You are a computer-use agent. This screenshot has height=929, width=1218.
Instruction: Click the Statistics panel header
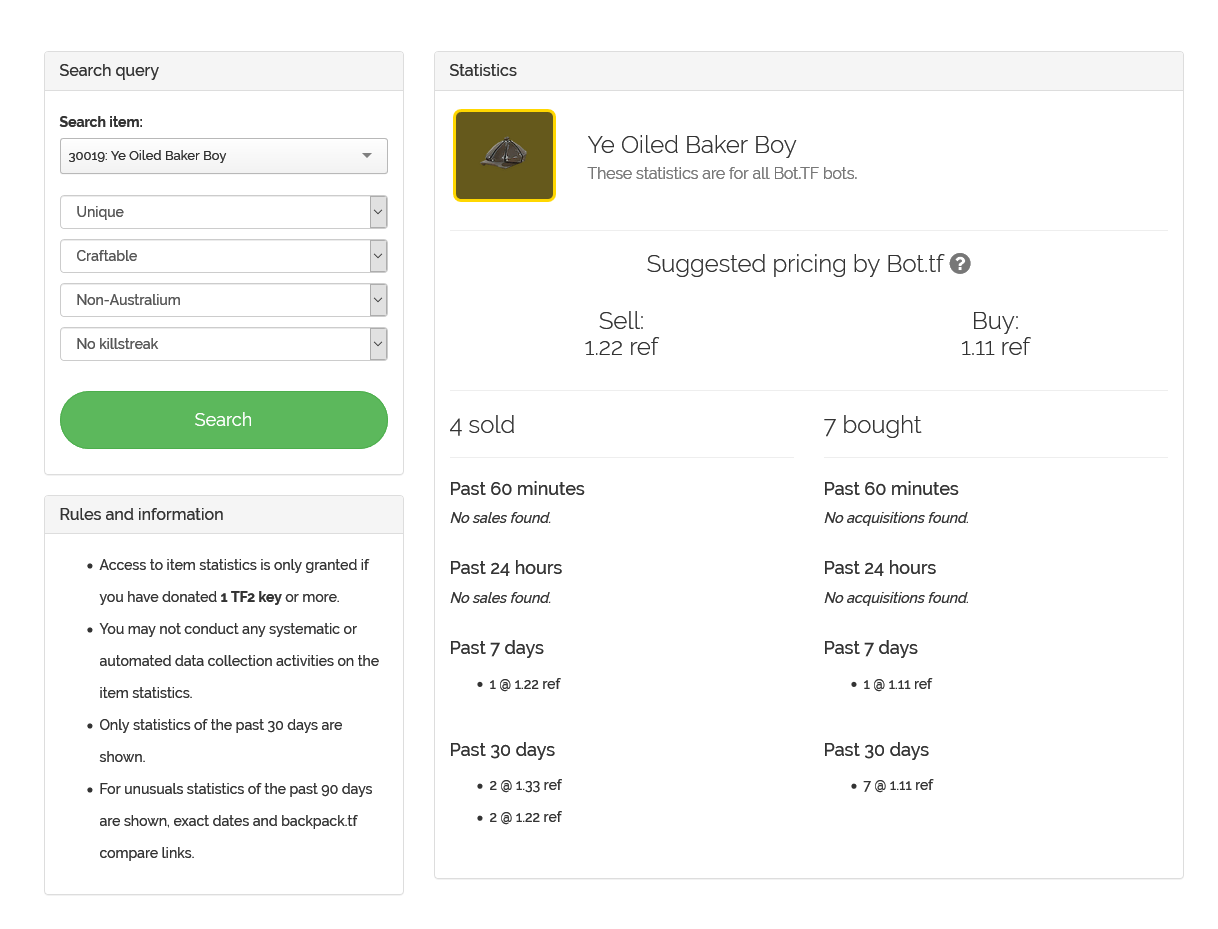point(483,71)
